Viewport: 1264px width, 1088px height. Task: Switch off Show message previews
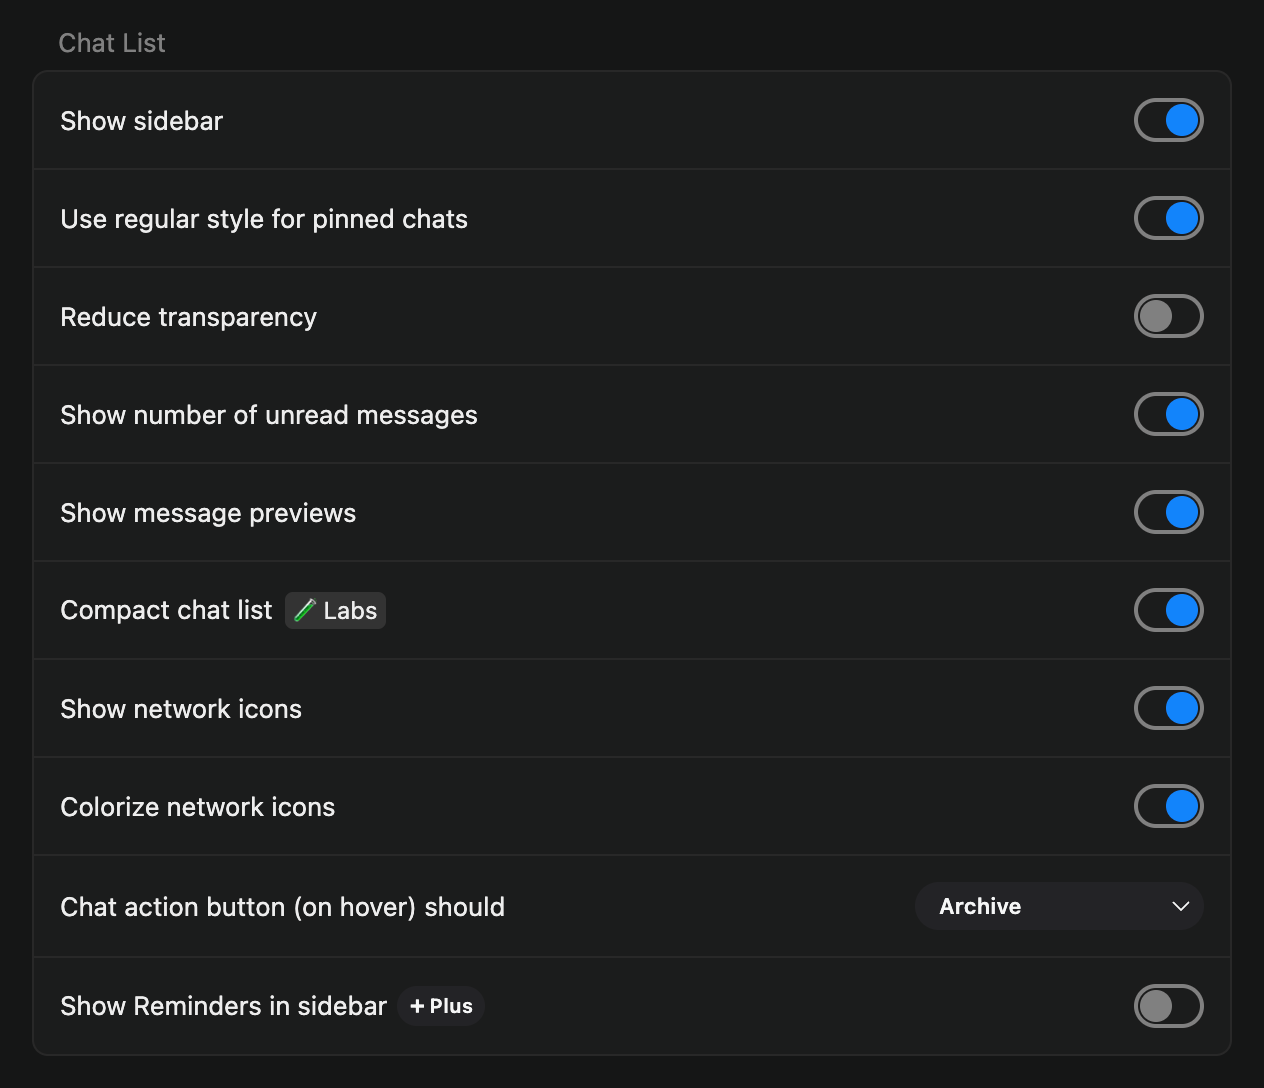click(1168, 512)
